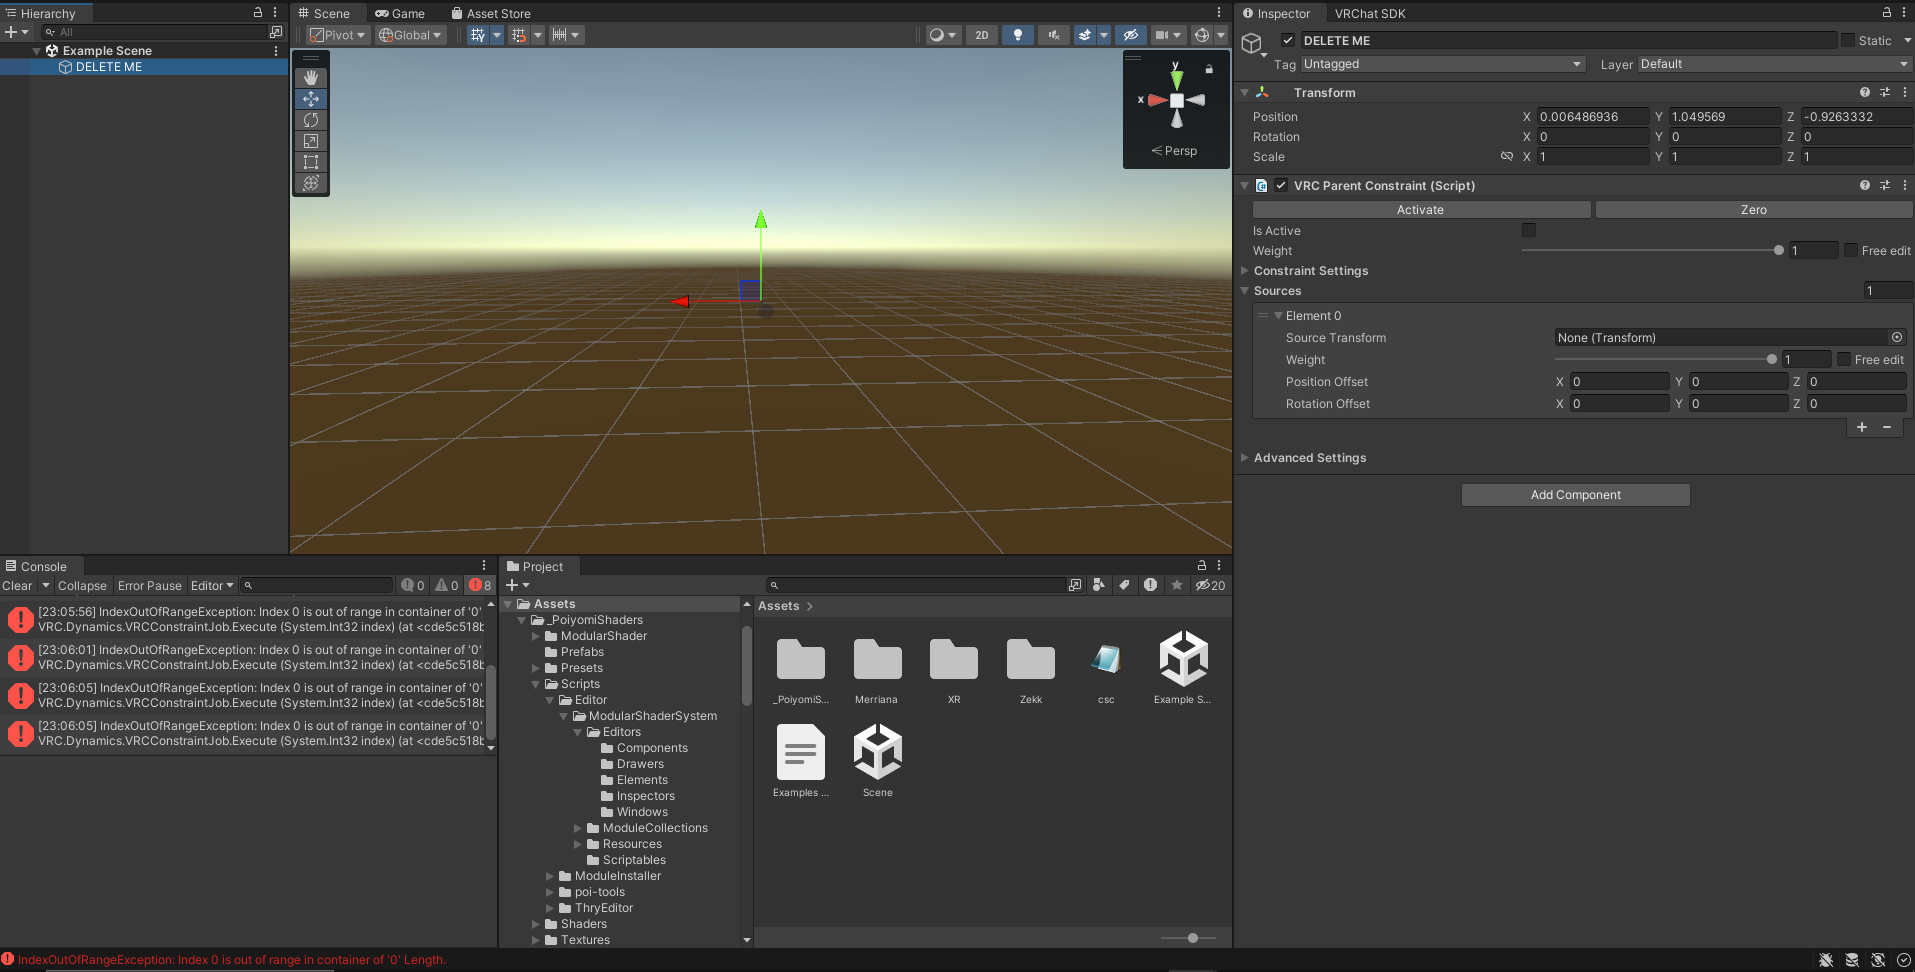Add a new source element with plus
Image resolution: width=1915 pixels, height=972 pixels.
point(1862,427)
